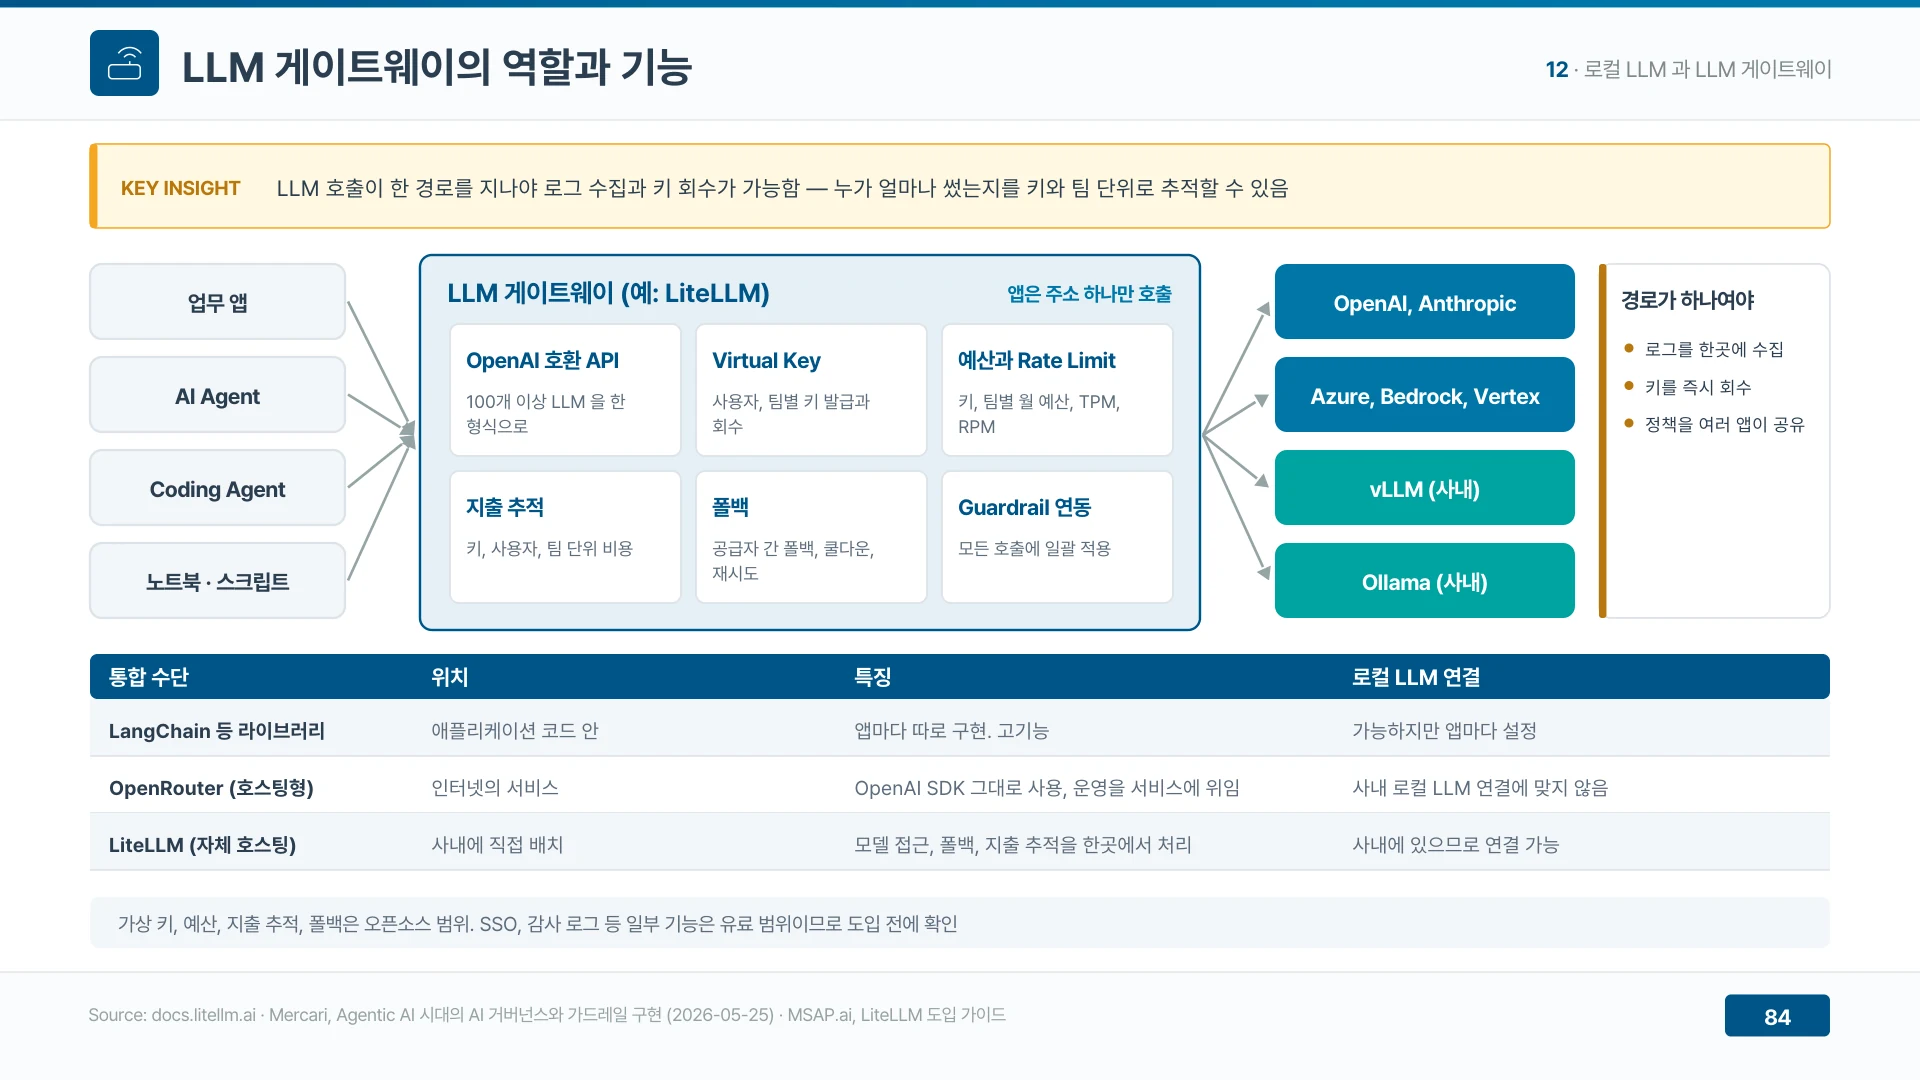1920x1080 pixels.
Task: Select the vLLM (사내) box
Action: (x=1424, y=488)
